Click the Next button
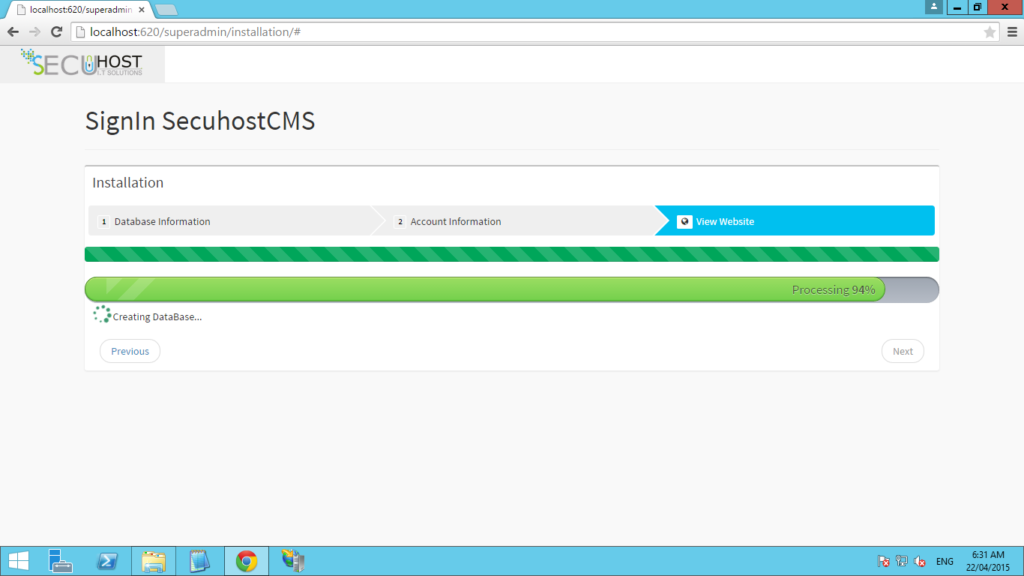Screen dimensions: 1024x576 click(902, 351)
